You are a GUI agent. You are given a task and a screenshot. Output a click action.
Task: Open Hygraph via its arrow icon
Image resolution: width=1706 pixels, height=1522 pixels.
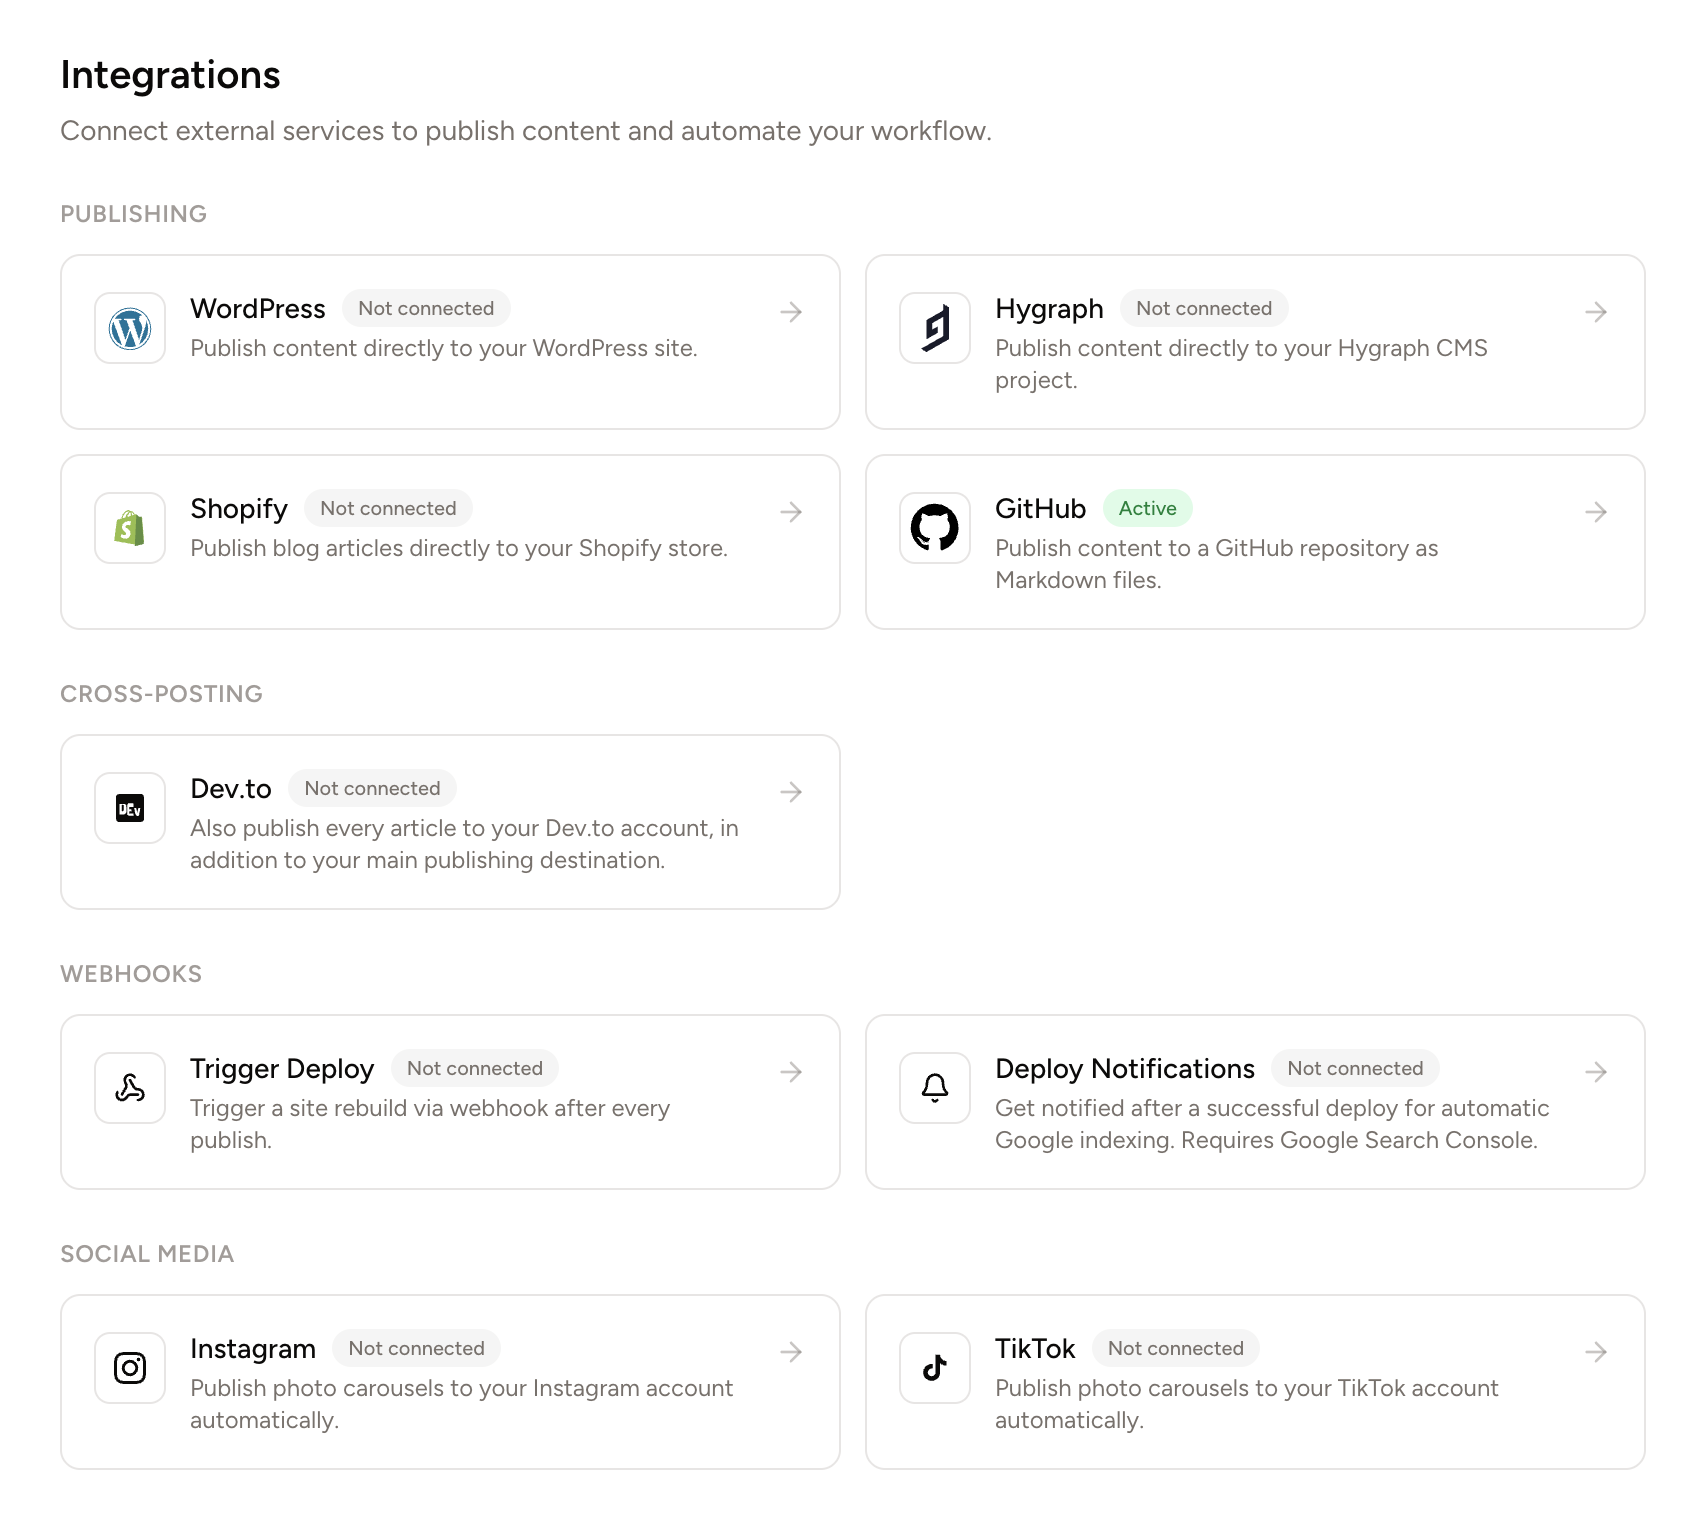(1596, 312)
